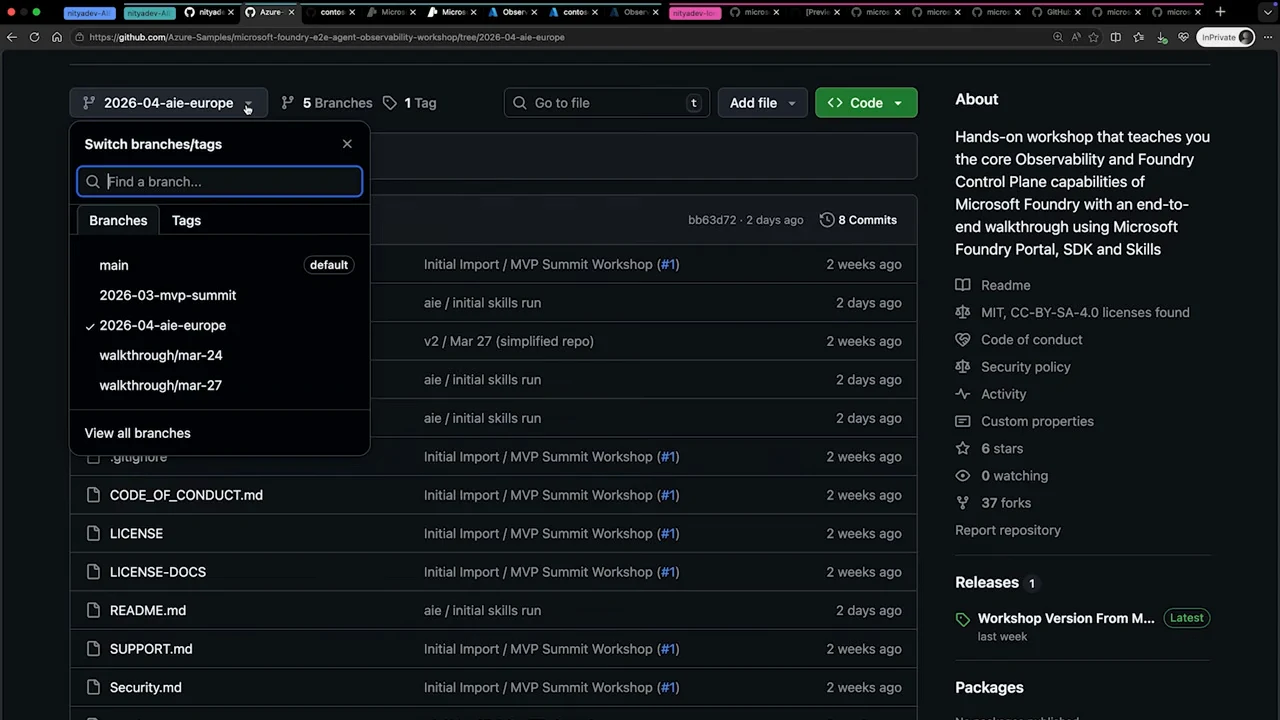Open Custom properties in About sidebar
This screenshot has width=1280, height=720.
pos(1037,421)
